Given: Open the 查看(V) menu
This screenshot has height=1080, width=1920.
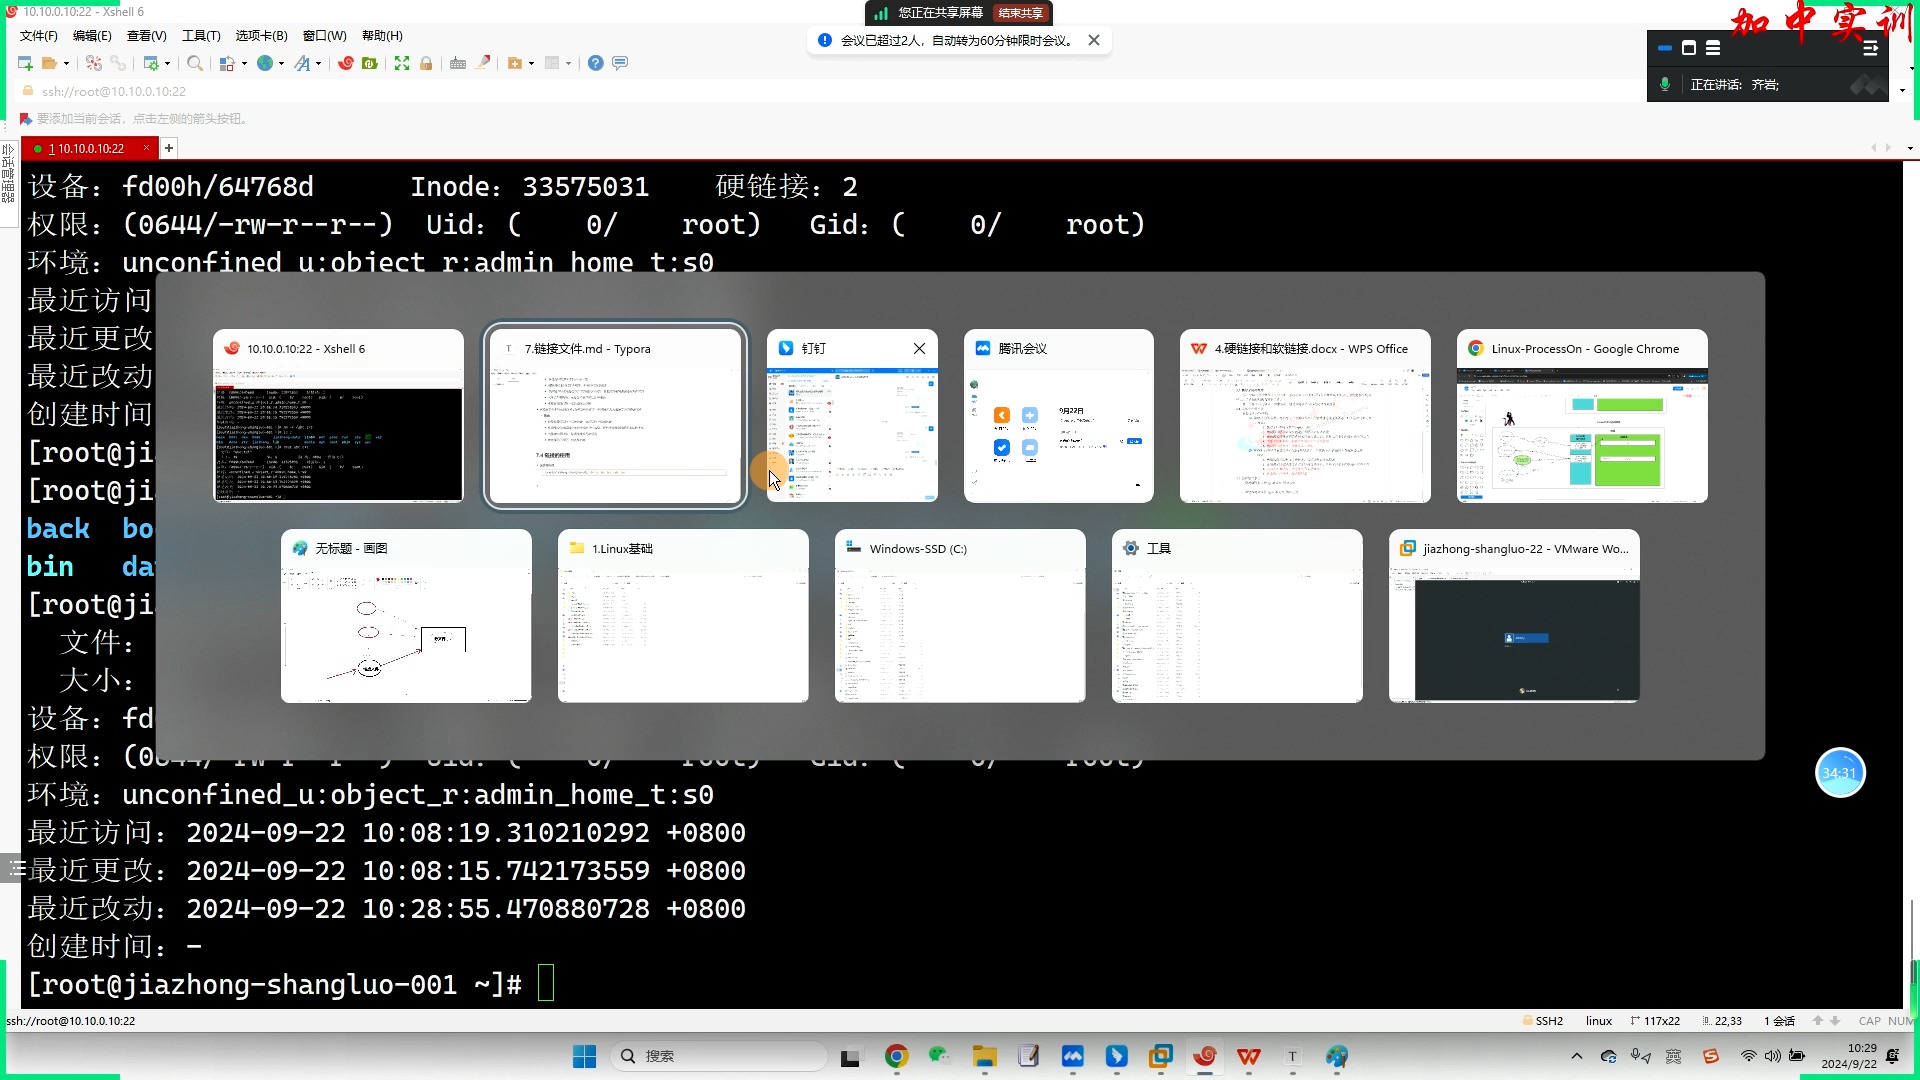Looking at the screenshot, I should [x=146, y=36].
